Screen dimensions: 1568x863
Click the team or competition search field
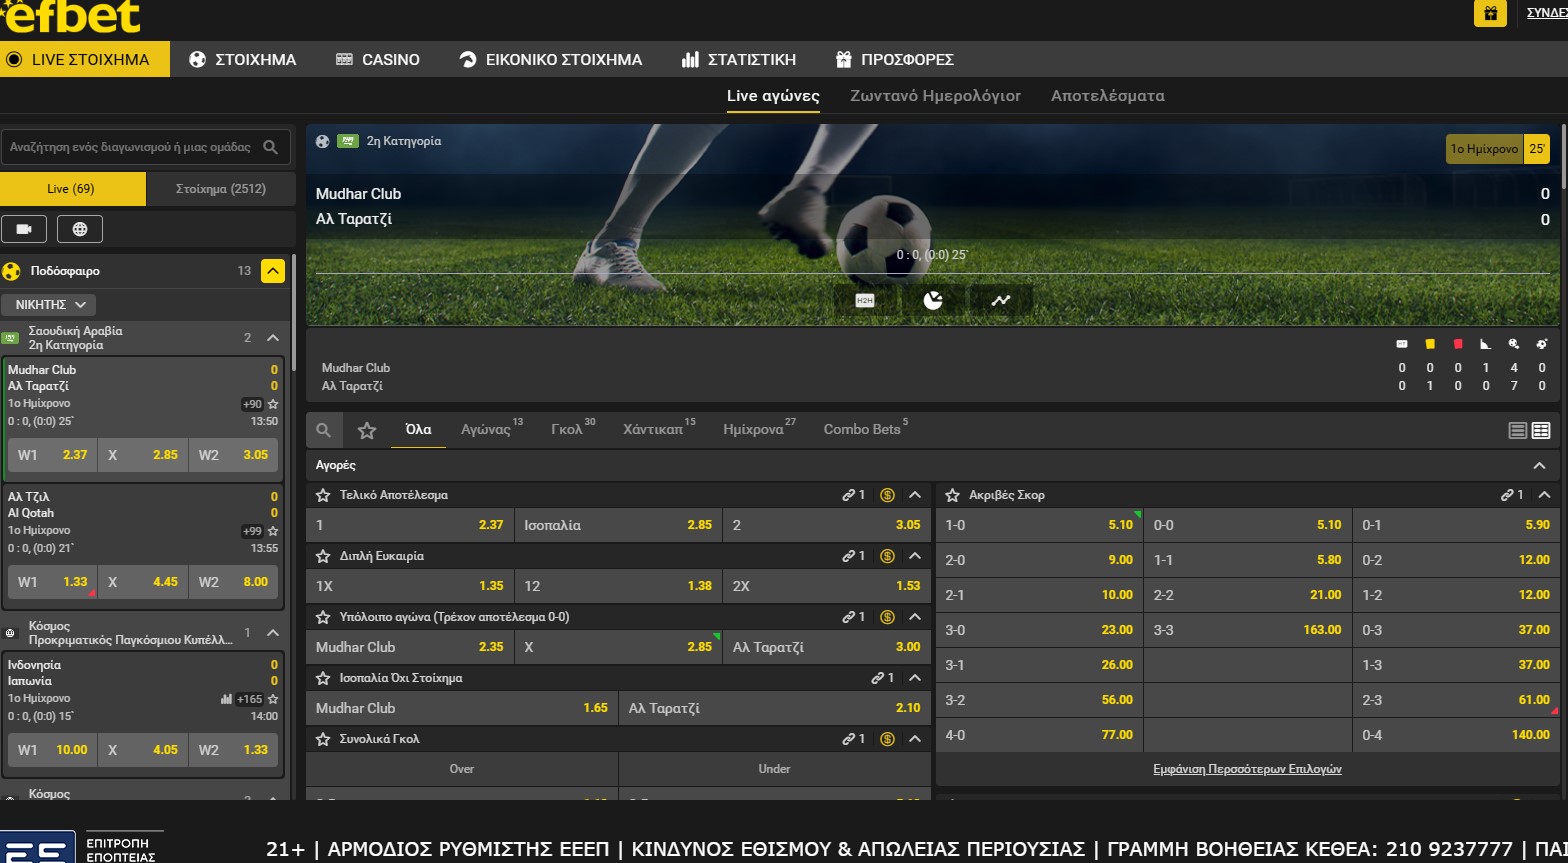130,147
